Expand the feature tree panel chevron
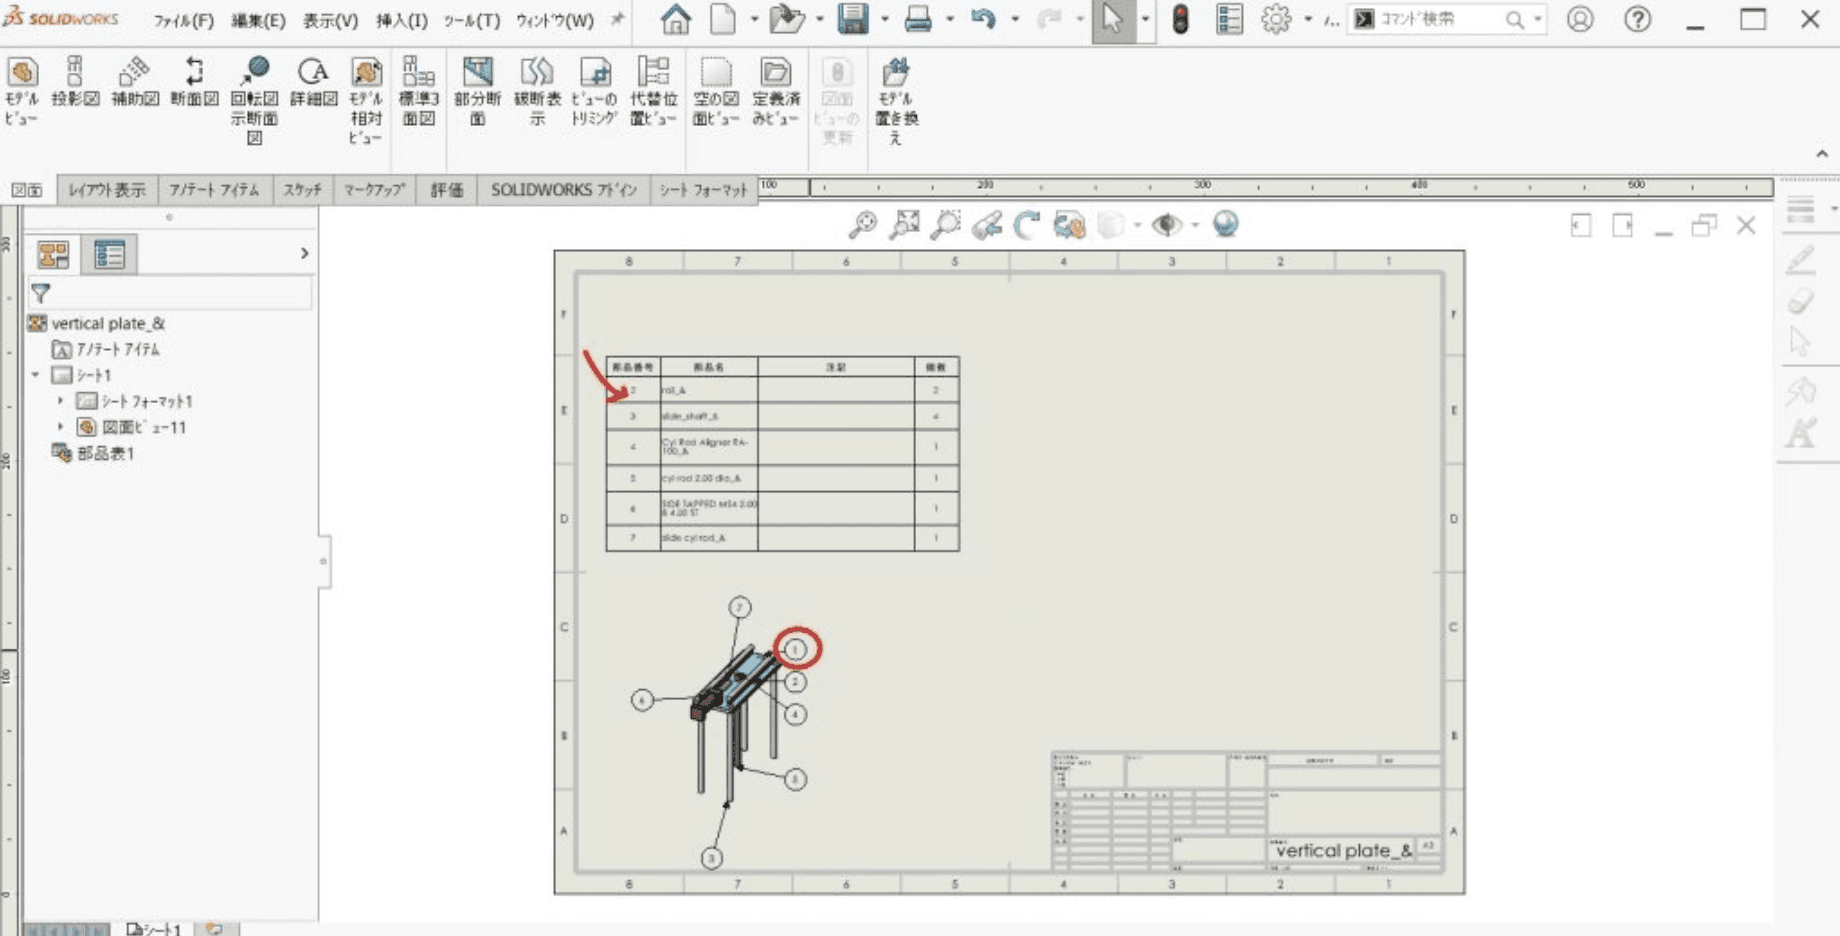 (304, 254)
